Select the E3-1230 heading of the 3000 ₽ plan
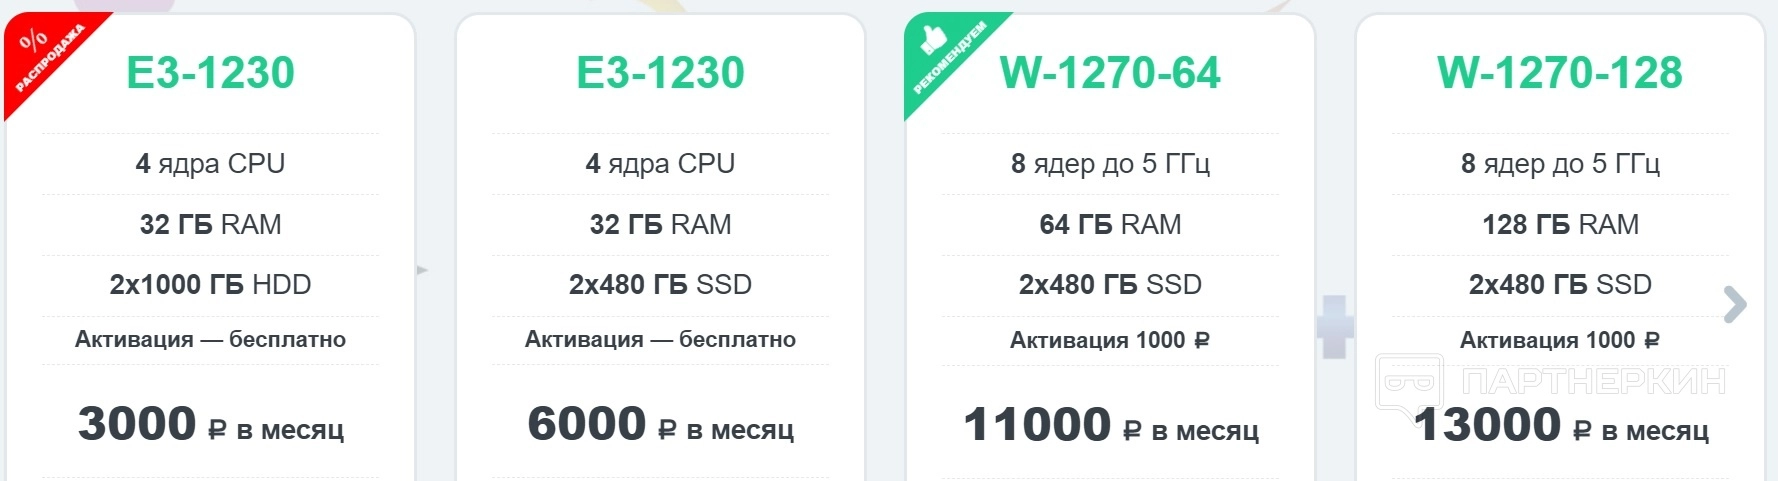 [210, 73]
